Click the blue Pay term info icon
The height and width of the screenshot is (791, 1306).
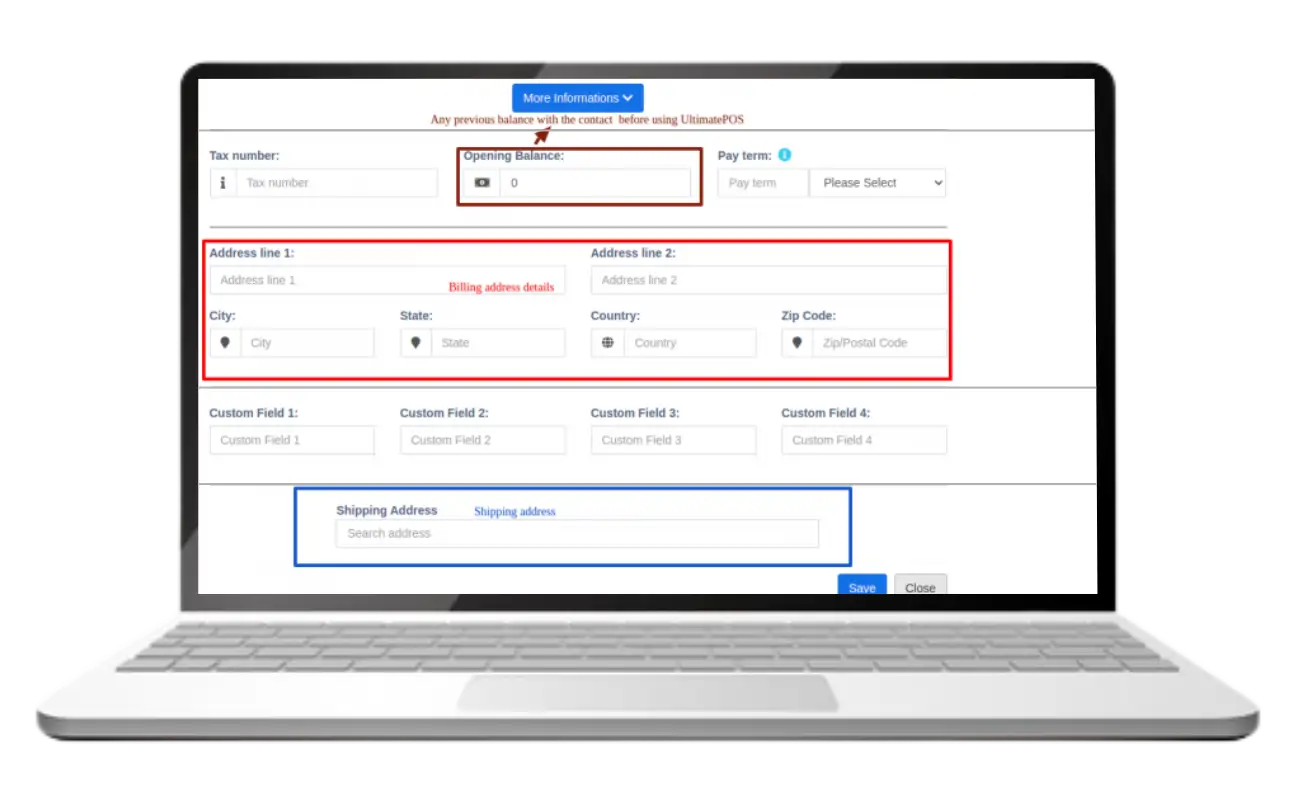pyautogui.click(x=784, y=155)
